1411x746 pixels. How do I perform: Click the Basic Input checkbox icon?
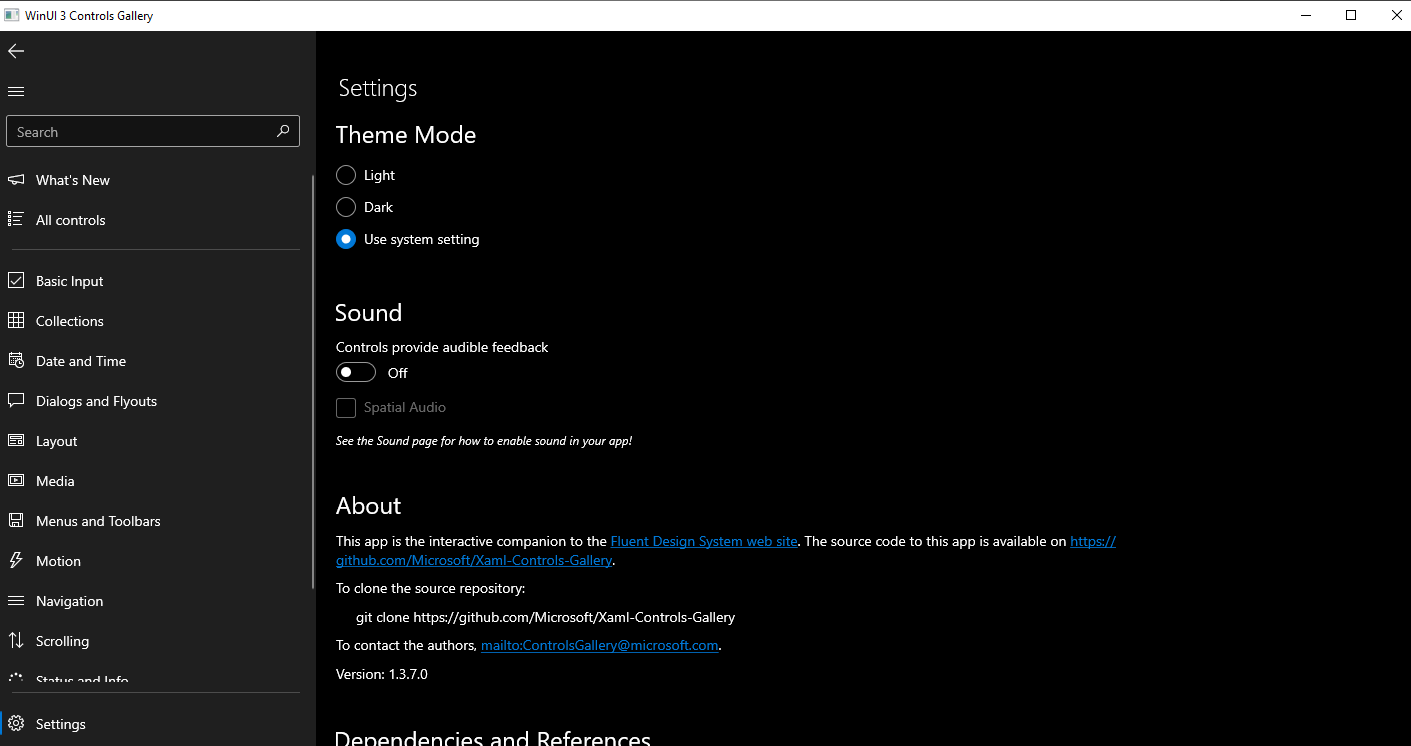coord(15,280)
